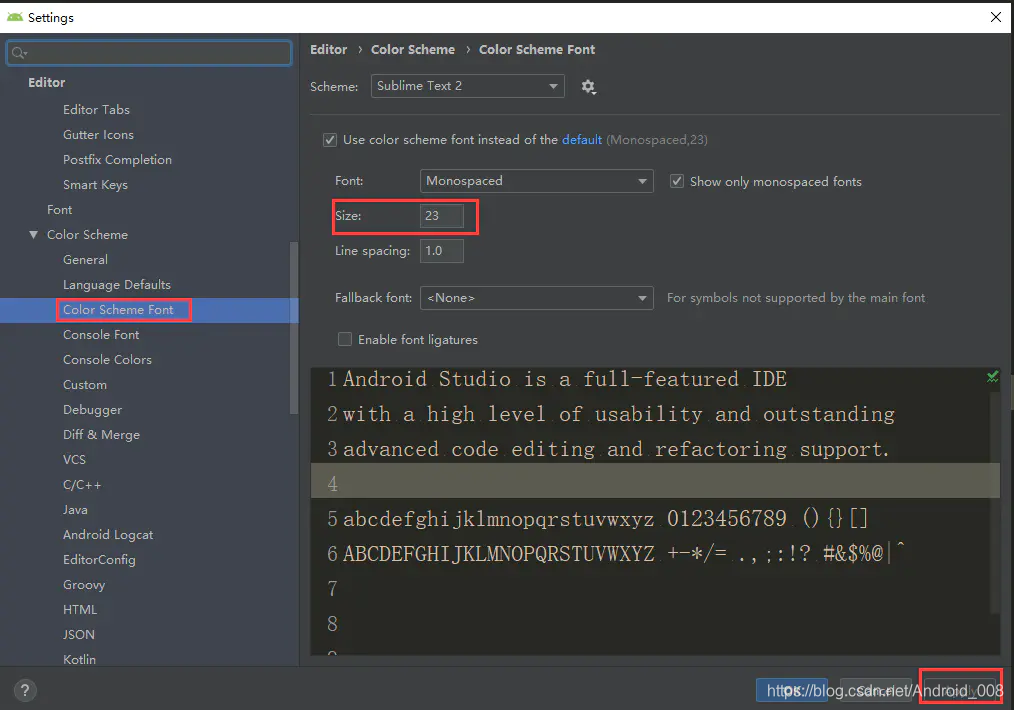The width and height of the screenshot is (1014, 710).
Task: Open Diff & Merge color settings
Action: coord(101,435)
